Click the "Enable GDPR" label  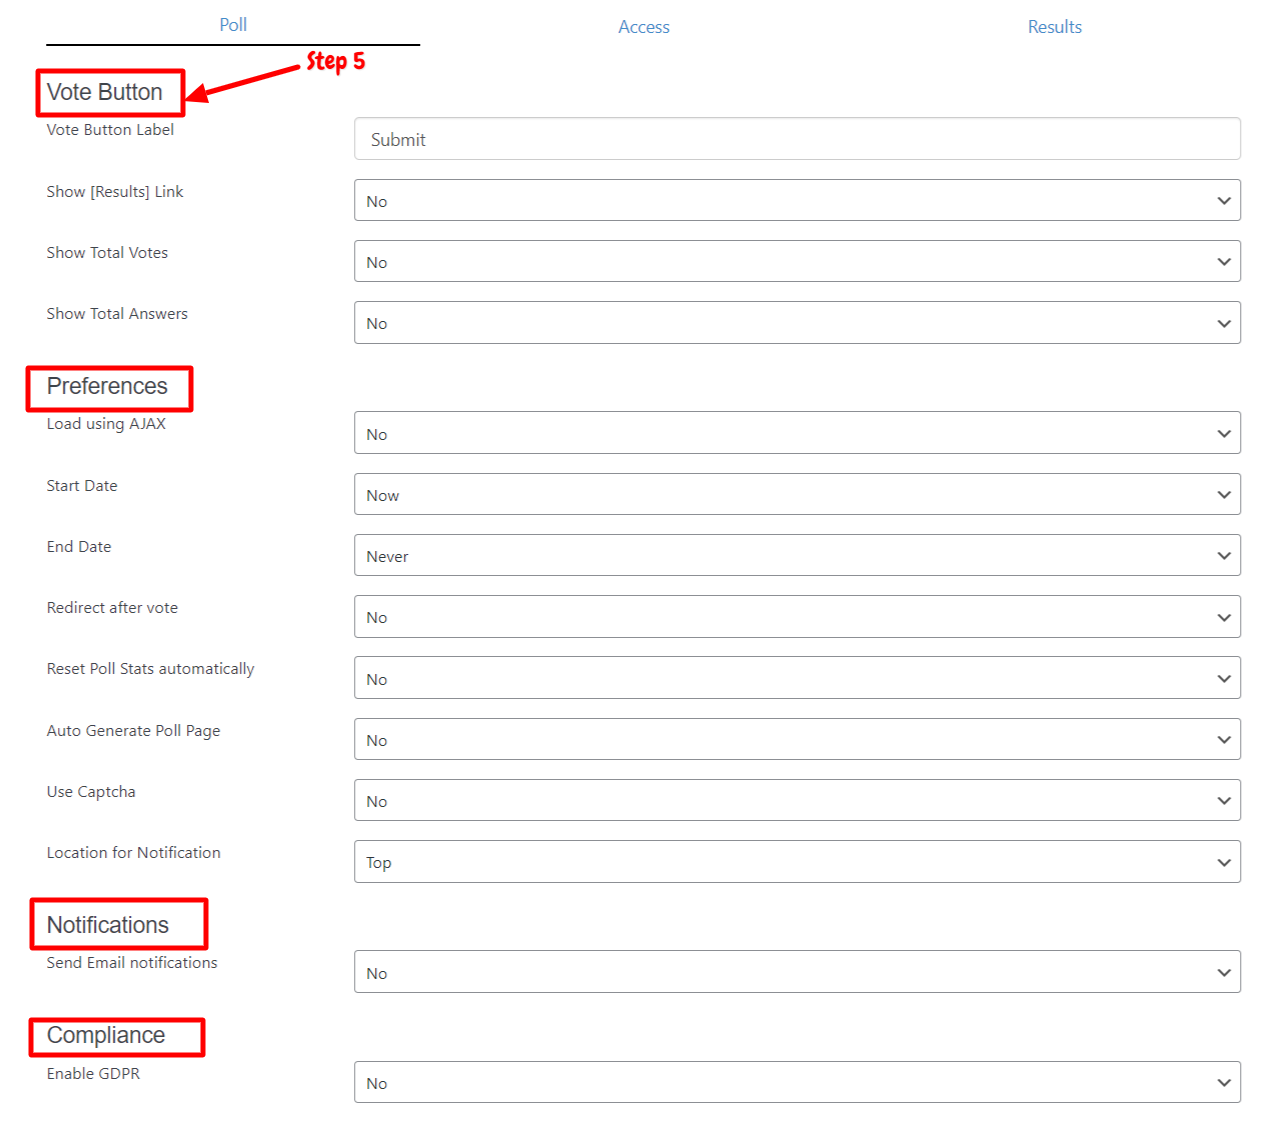[93, 1074]
